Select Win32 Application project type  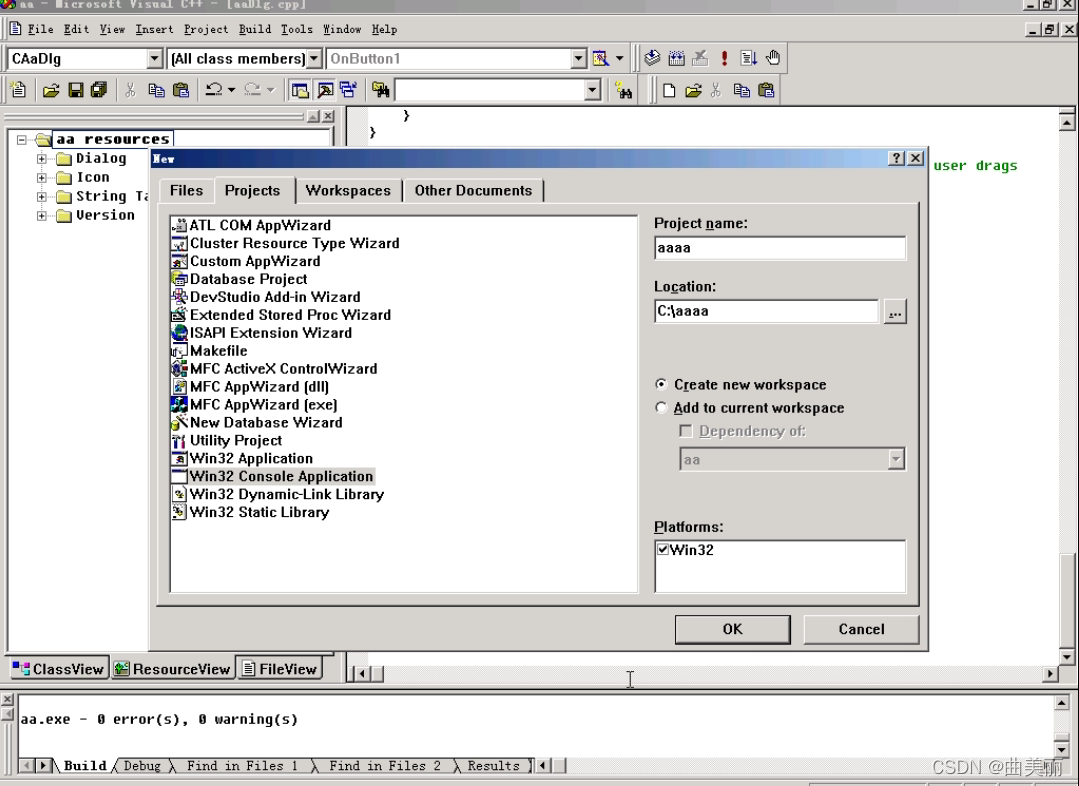click(x=251, y=458)
